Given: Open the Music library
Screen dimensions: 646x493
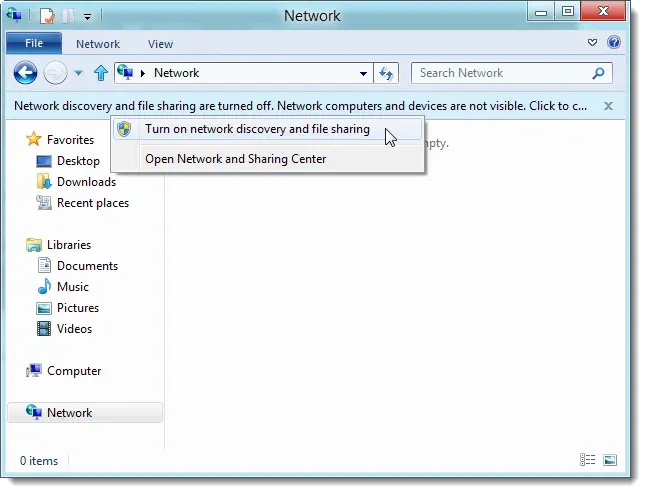Looking at the screenshot, I should (x=73, y=287).
